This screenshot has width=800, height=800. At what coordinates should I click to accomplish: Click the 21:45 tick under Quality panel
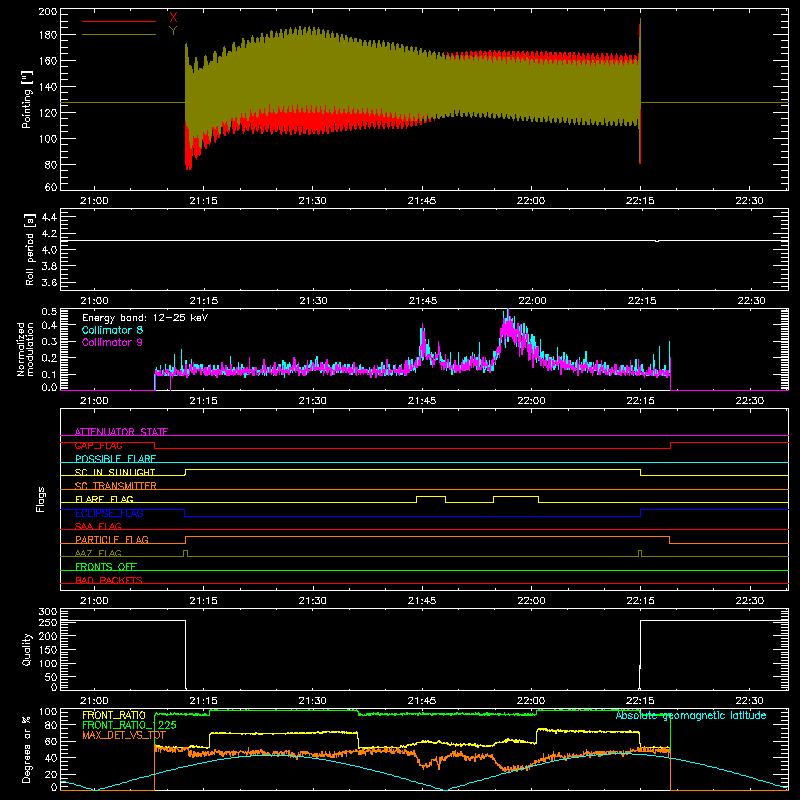coord(422,701)
